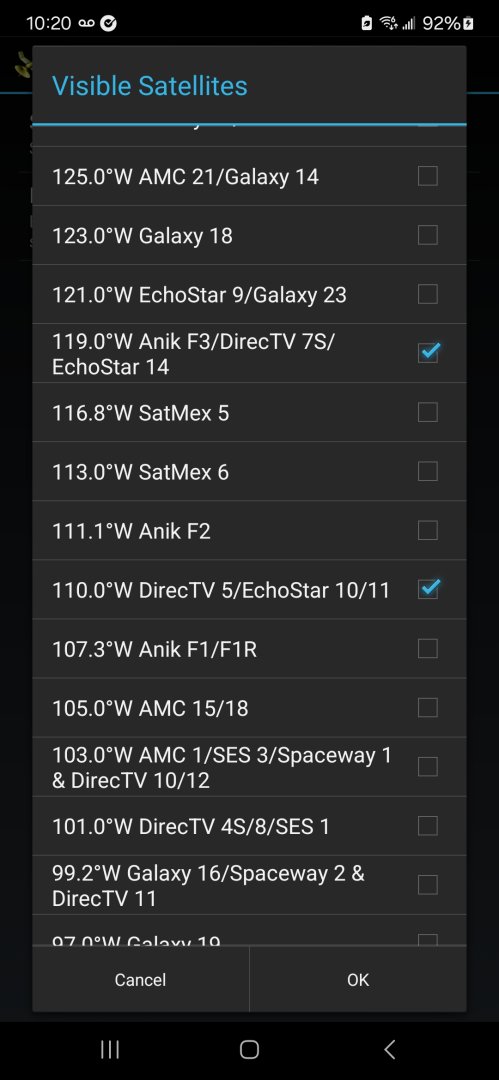Image resolution: width=499 pixels, height=1080 pixels.
Task: Uncheck the 119.0°W Anik F3 checkbox
Action: point(428,353)
